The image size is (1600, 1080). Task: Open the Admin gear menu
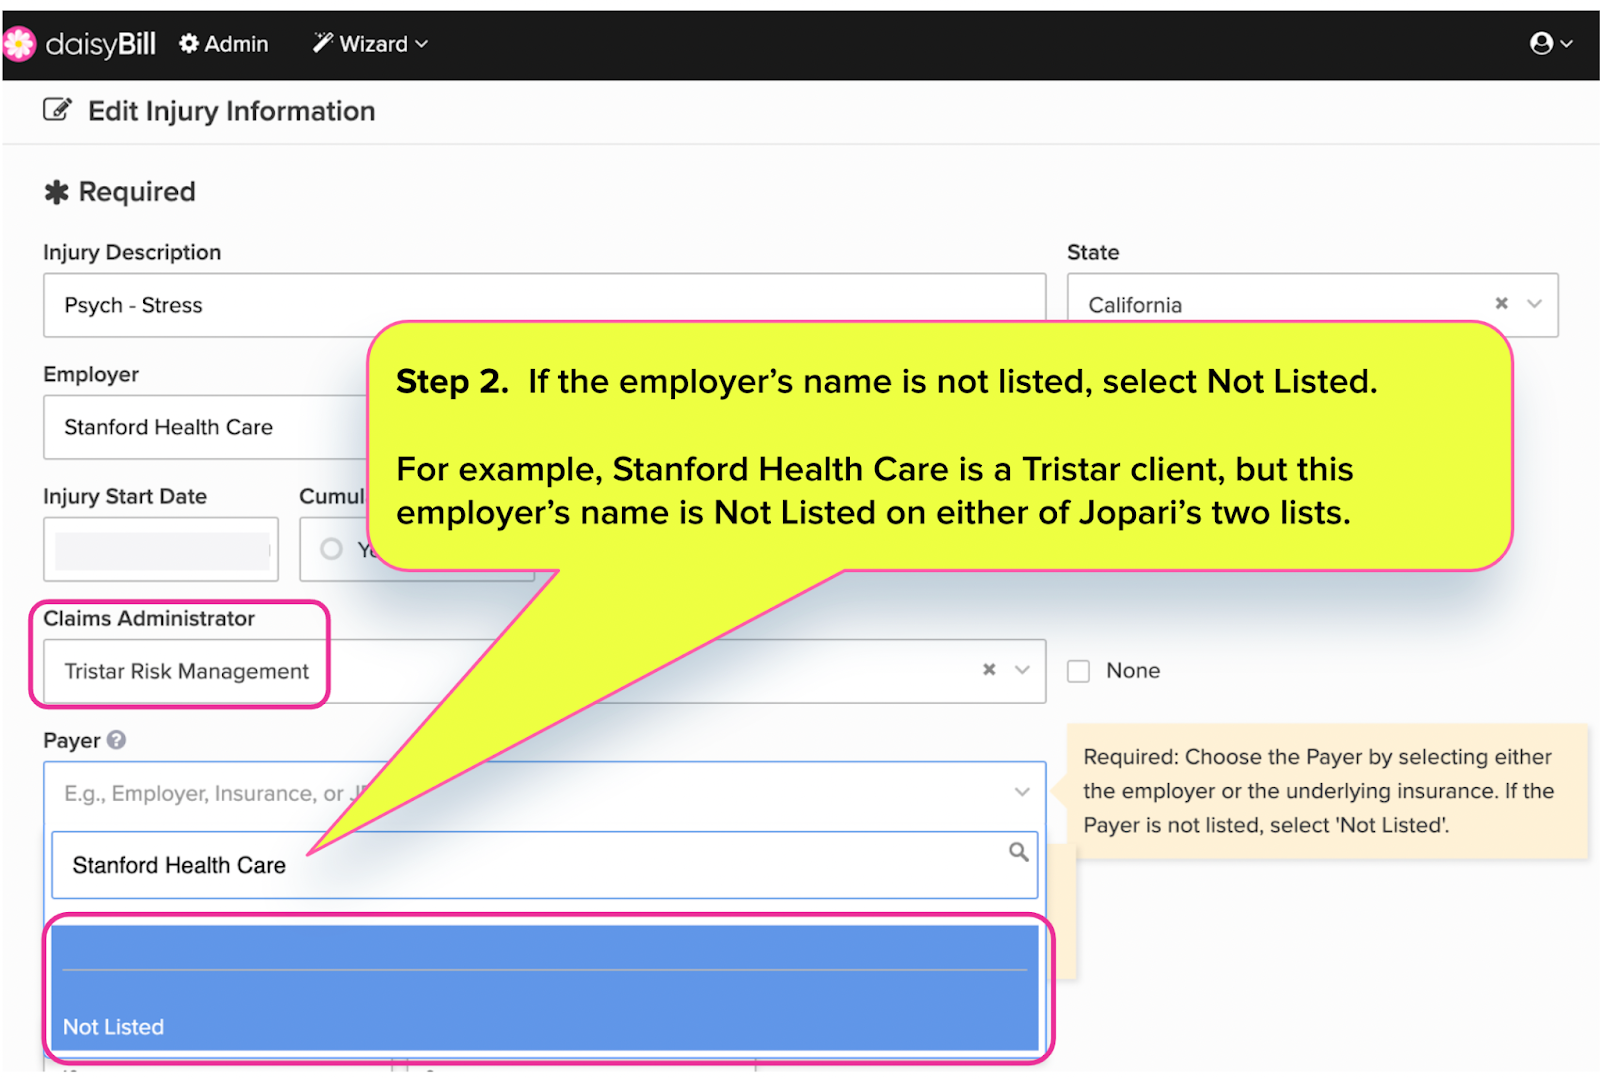[224, 44]
